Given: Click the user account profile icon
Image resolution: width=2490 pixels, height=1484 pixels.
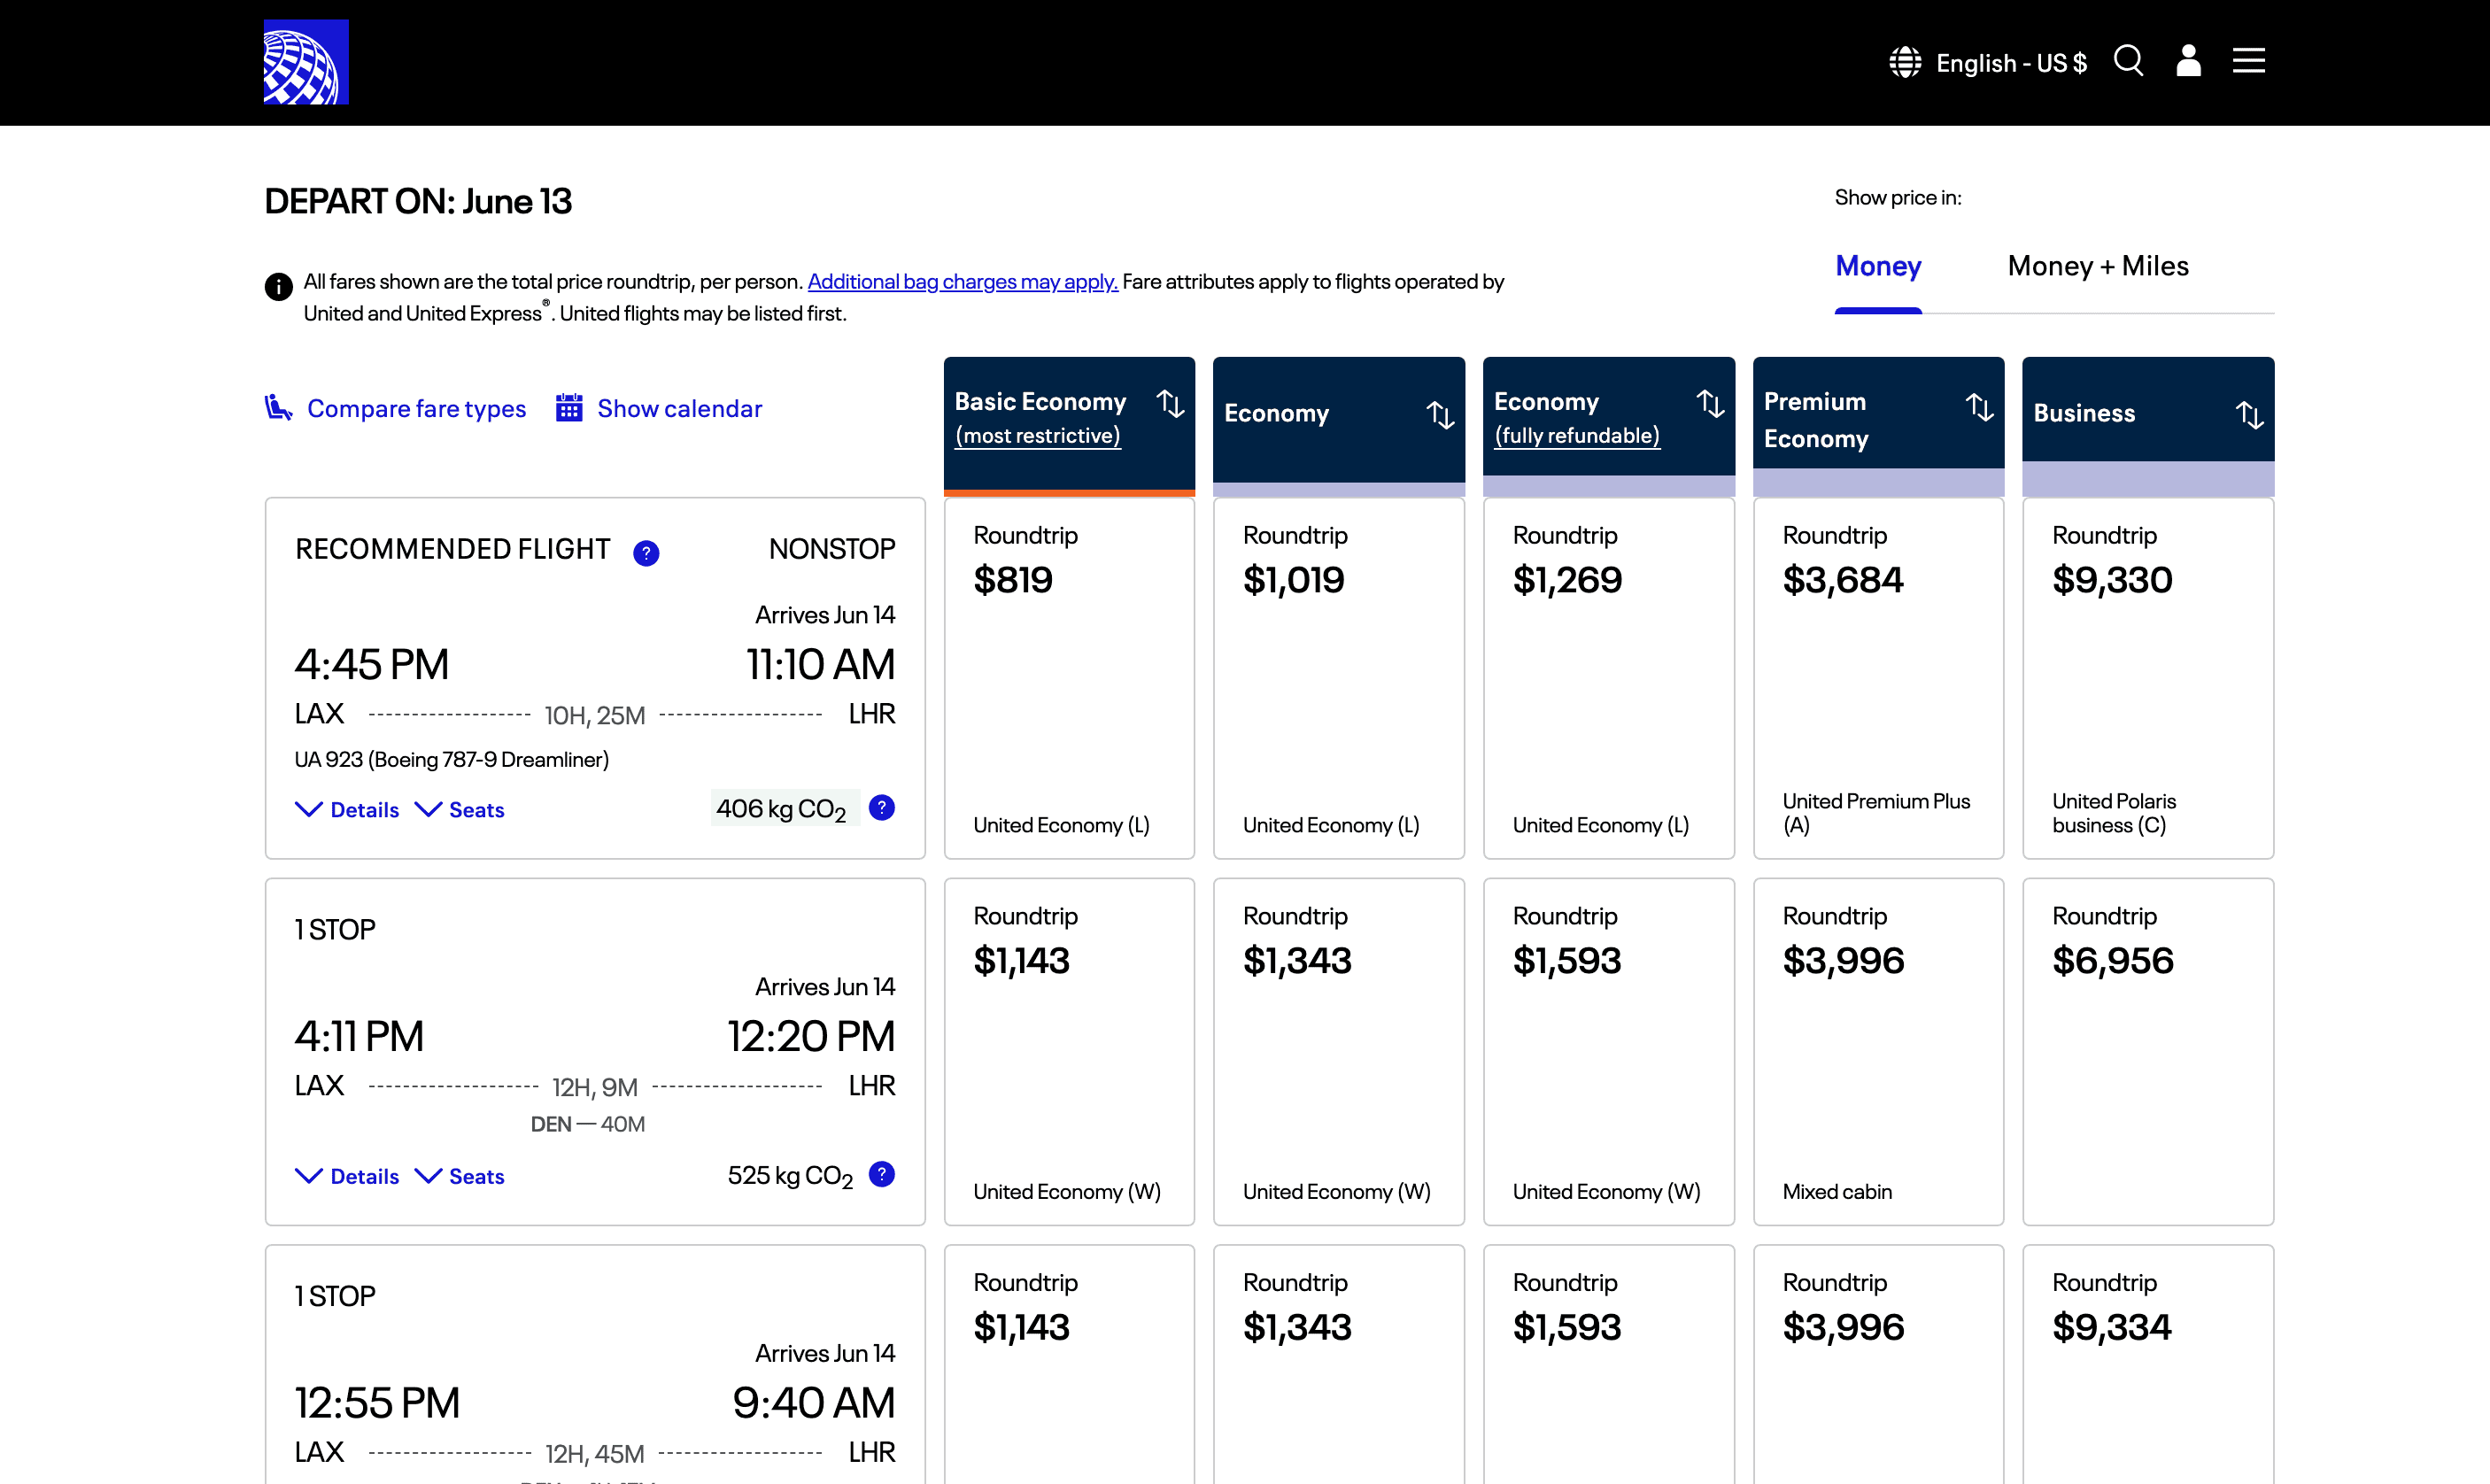Looking at the screenshot, I should [2188, 61].
